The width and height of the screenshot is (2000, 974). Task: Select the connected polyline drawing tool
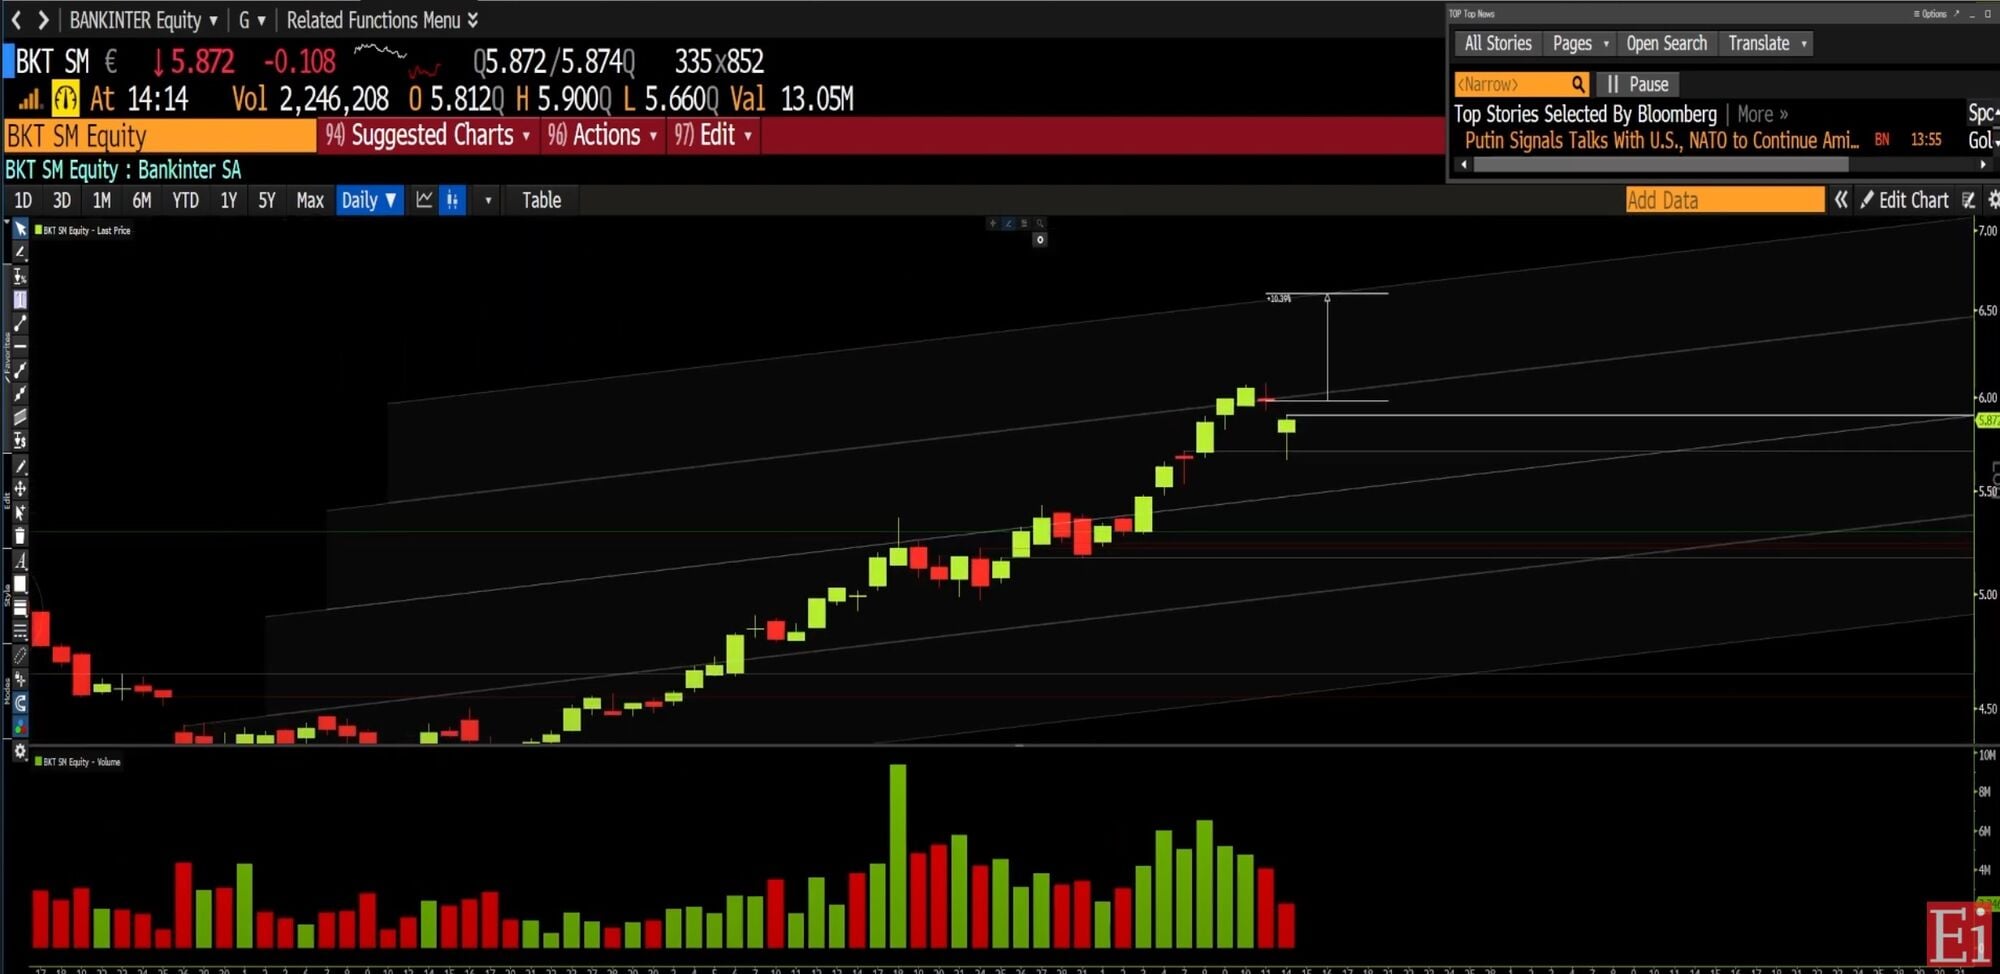20,370
